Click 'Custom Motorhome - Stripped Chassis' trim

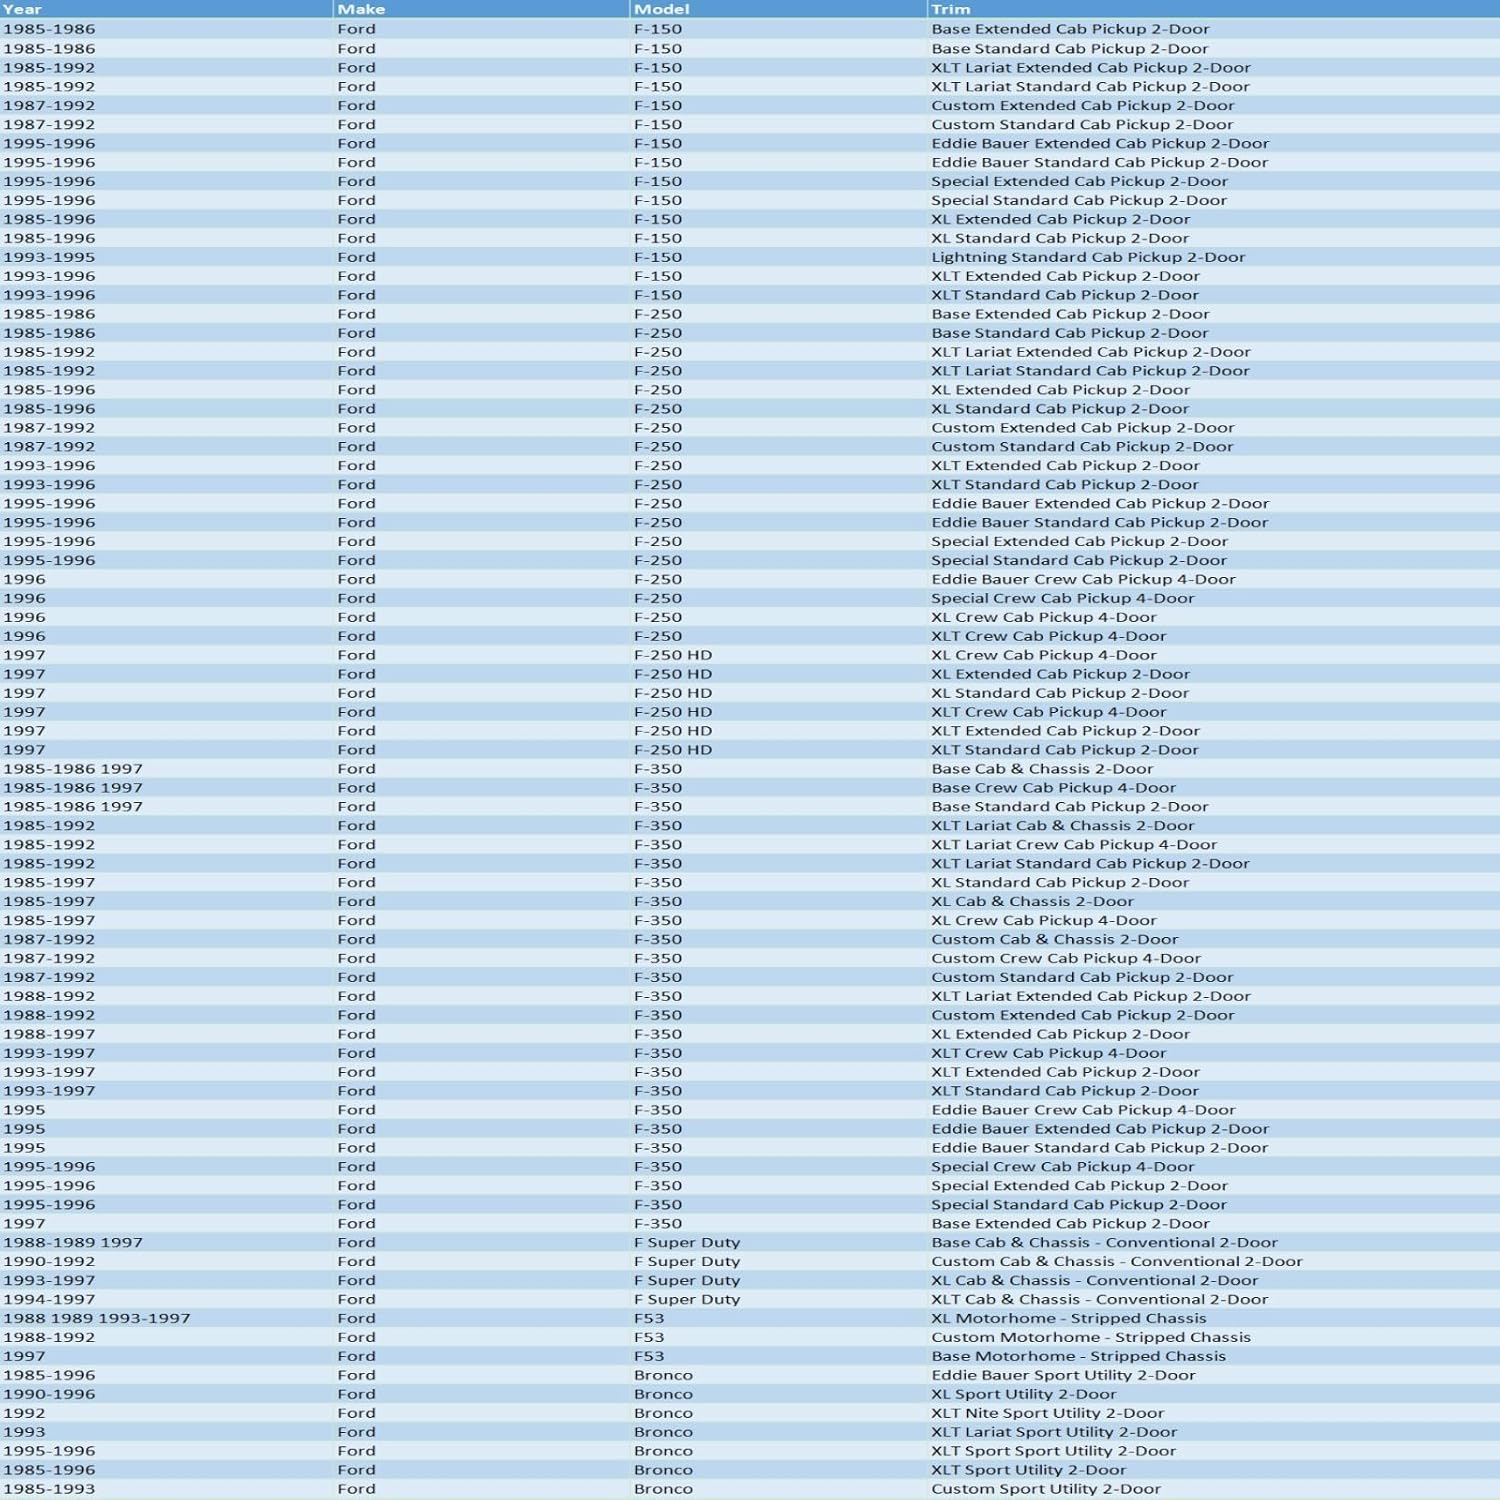tap(1091, 1337)
